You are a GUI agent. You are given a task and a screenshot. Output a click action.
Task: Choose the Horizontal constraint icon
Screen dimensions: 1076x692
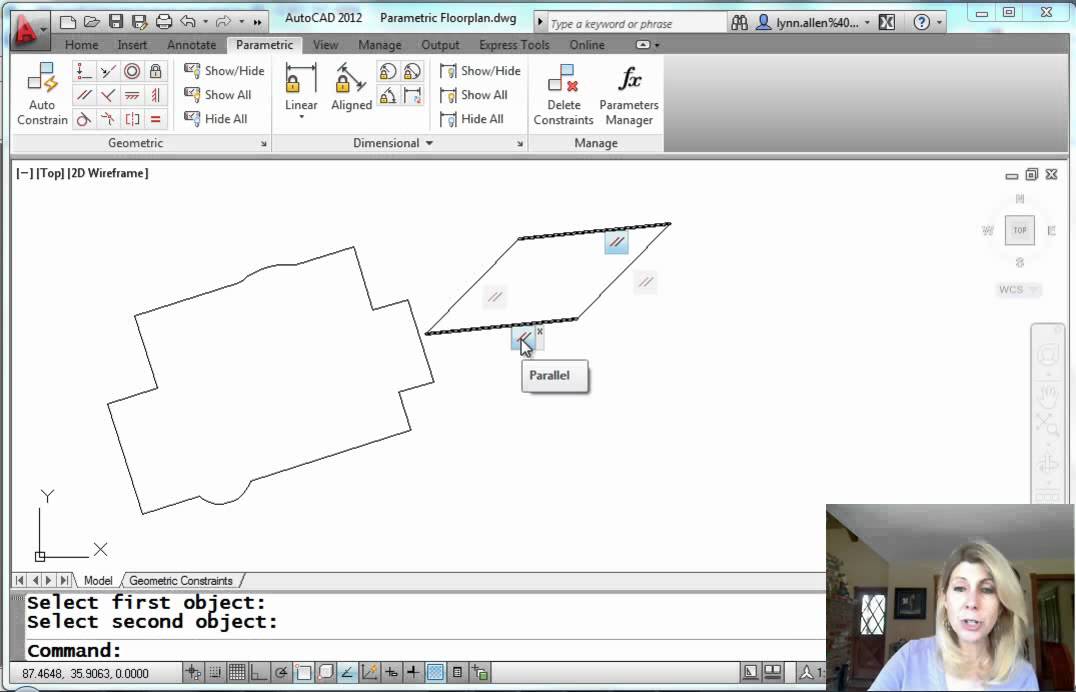click(x=132, y=95)
